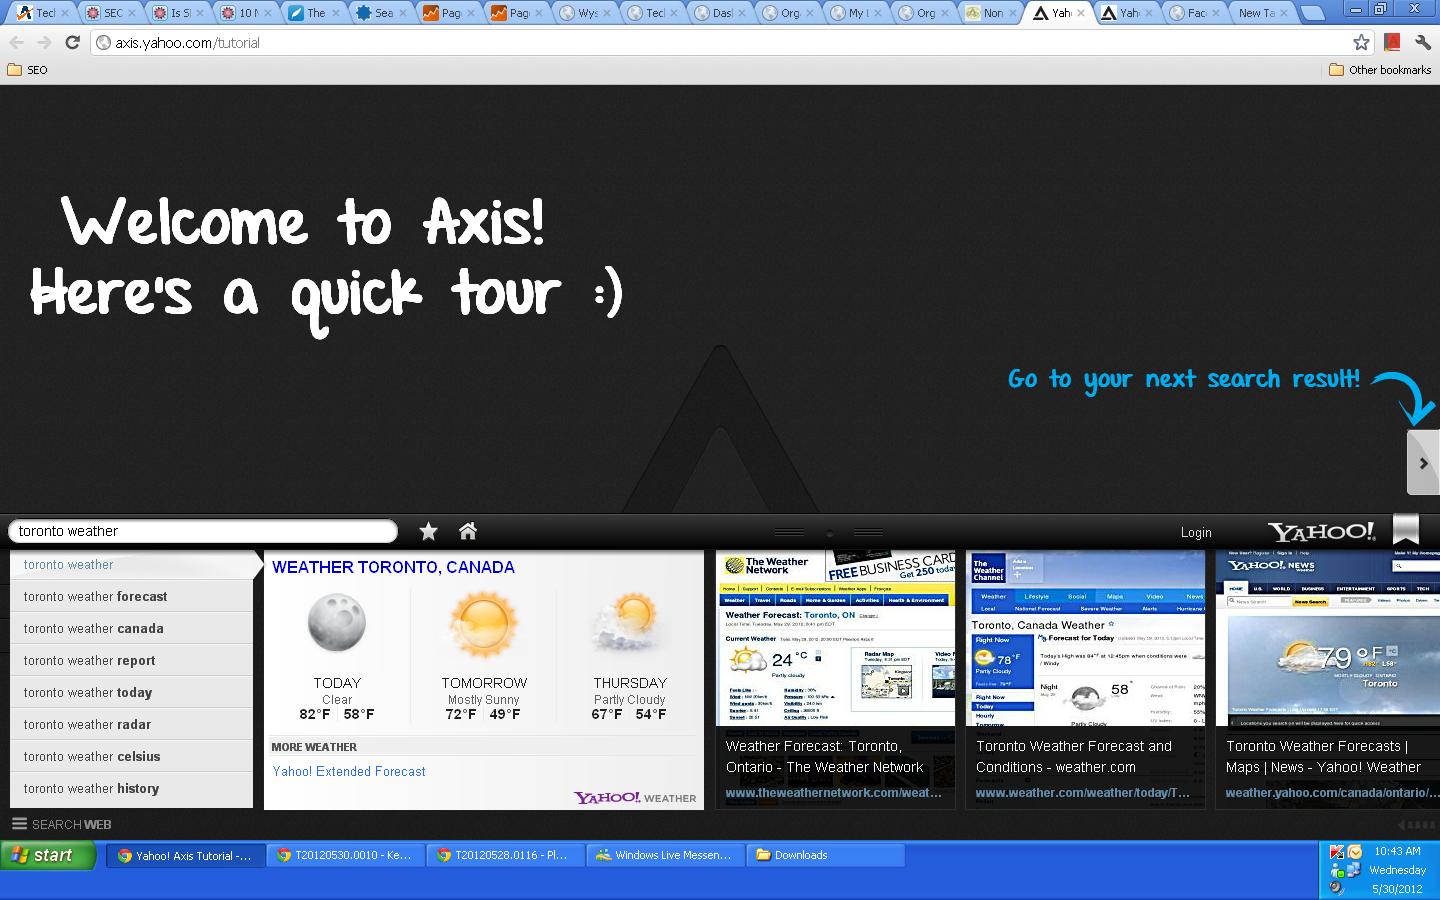
Task: Select suggestion toronto weather forecast
Action: click(x=94, y=596)
